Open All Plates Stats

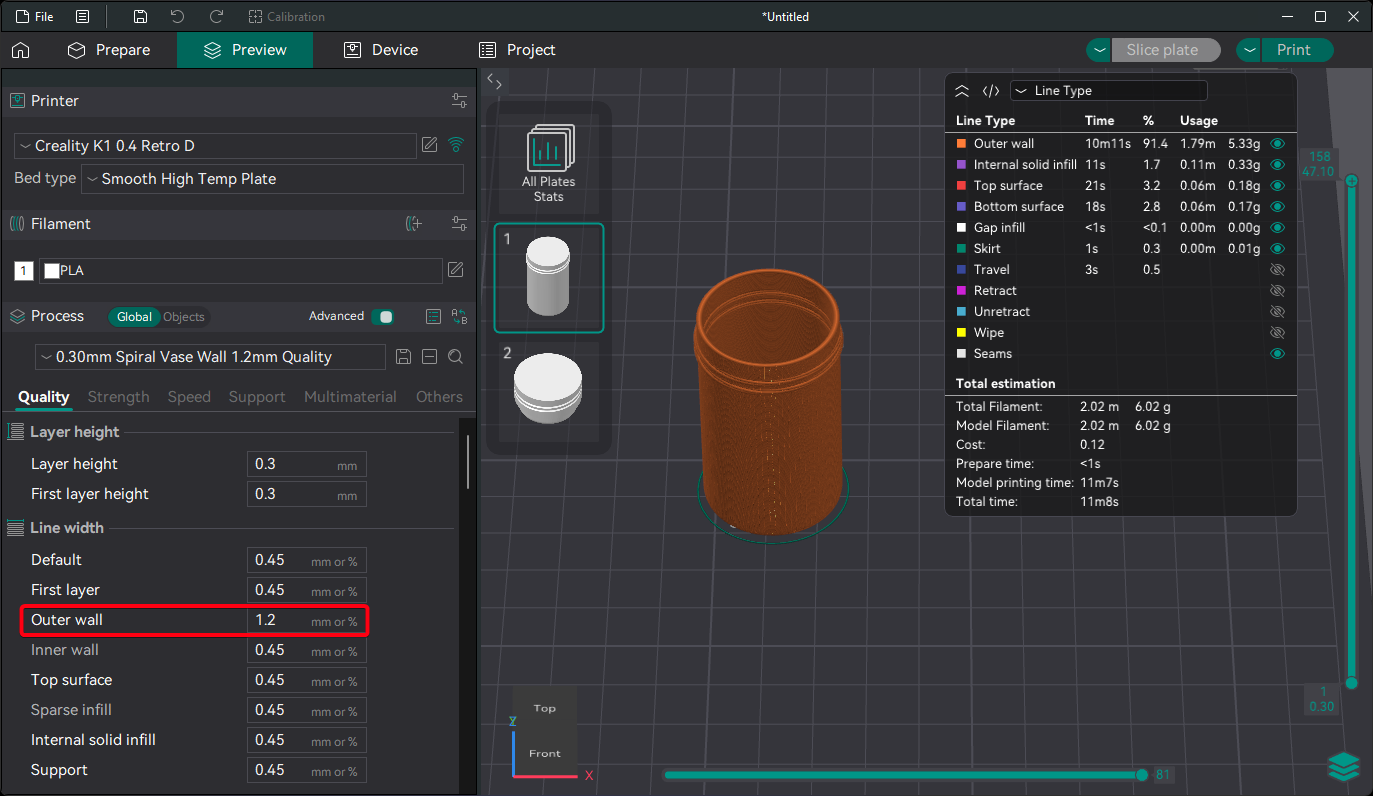(549, 161)
